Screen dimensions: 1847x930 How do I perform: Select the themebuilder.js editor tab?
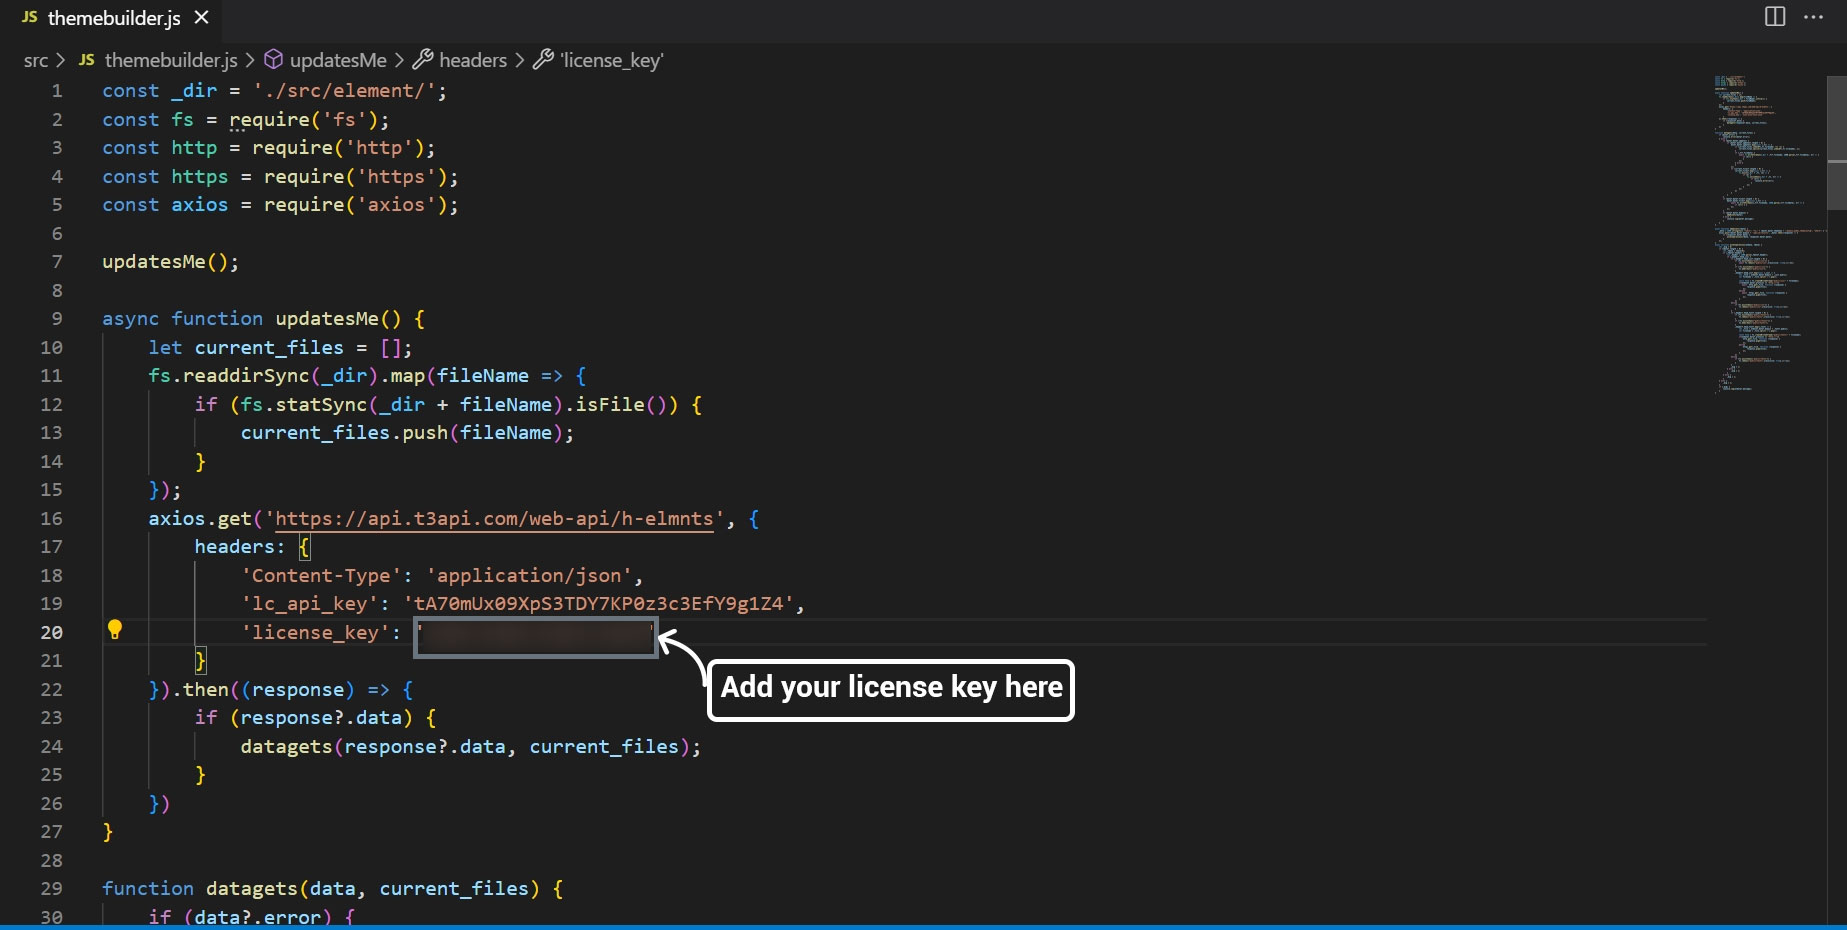pyautogui.click(x=113, y=18)
